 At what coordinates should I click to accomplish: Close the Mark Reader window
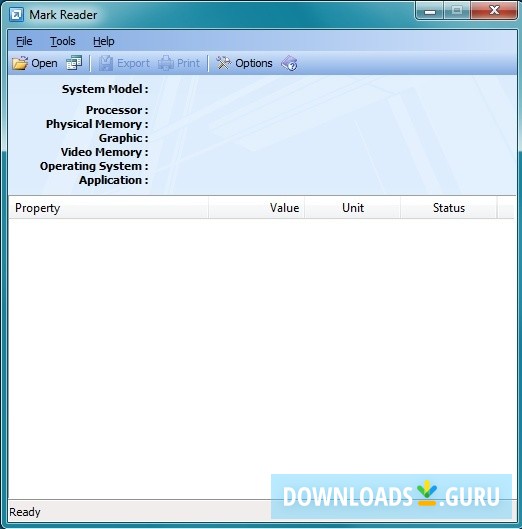click(494, 11)
